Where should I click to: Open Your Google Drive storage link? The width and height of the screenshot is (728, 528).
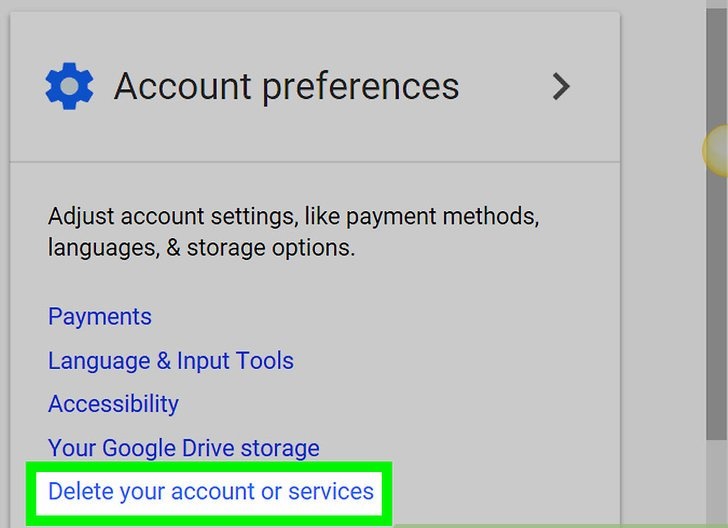(184, 448)
